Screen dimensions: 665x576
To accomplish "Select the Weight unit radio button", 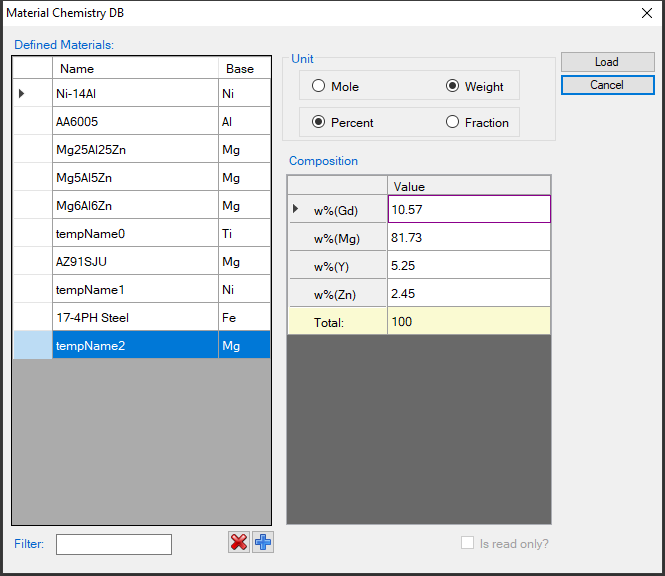I will click(452, 86).
